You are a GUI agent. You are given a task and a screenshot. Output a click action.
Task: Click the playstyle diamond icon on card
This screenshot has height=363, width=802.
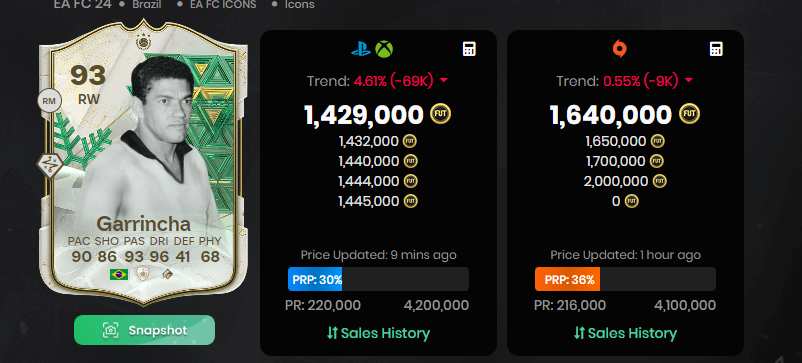click(50, 165)
